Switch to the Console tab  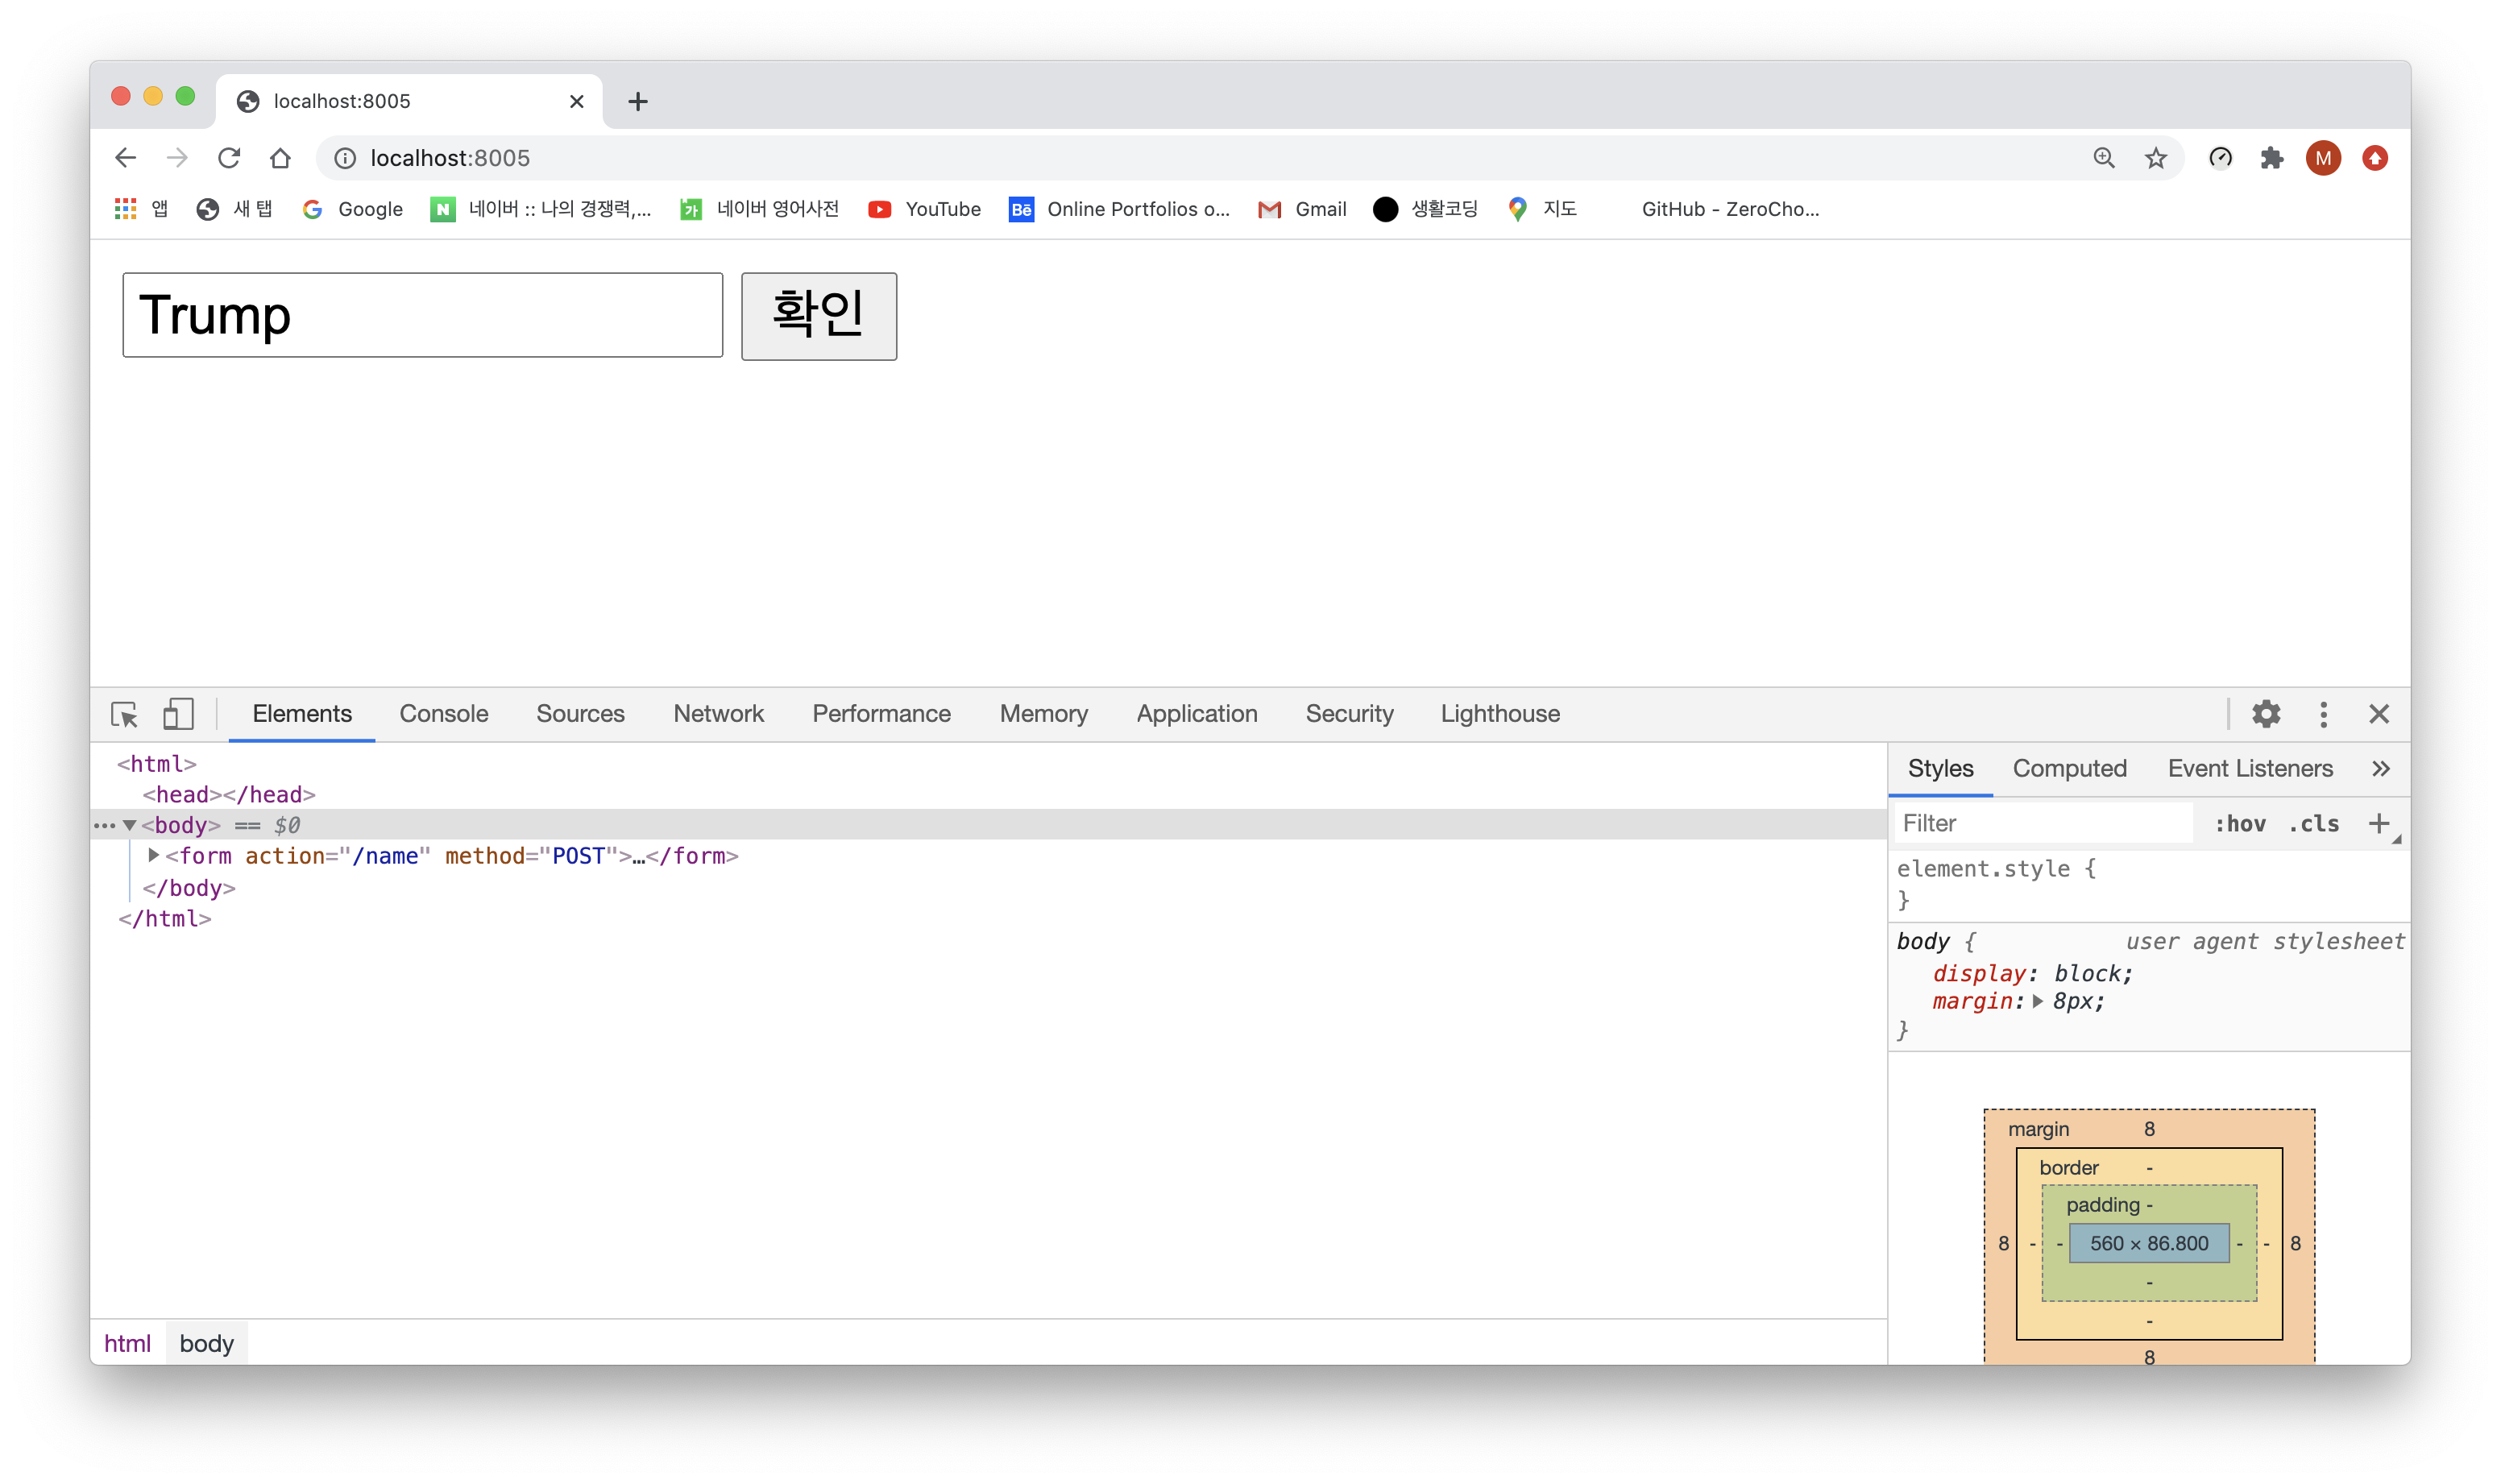coord(443,714)
